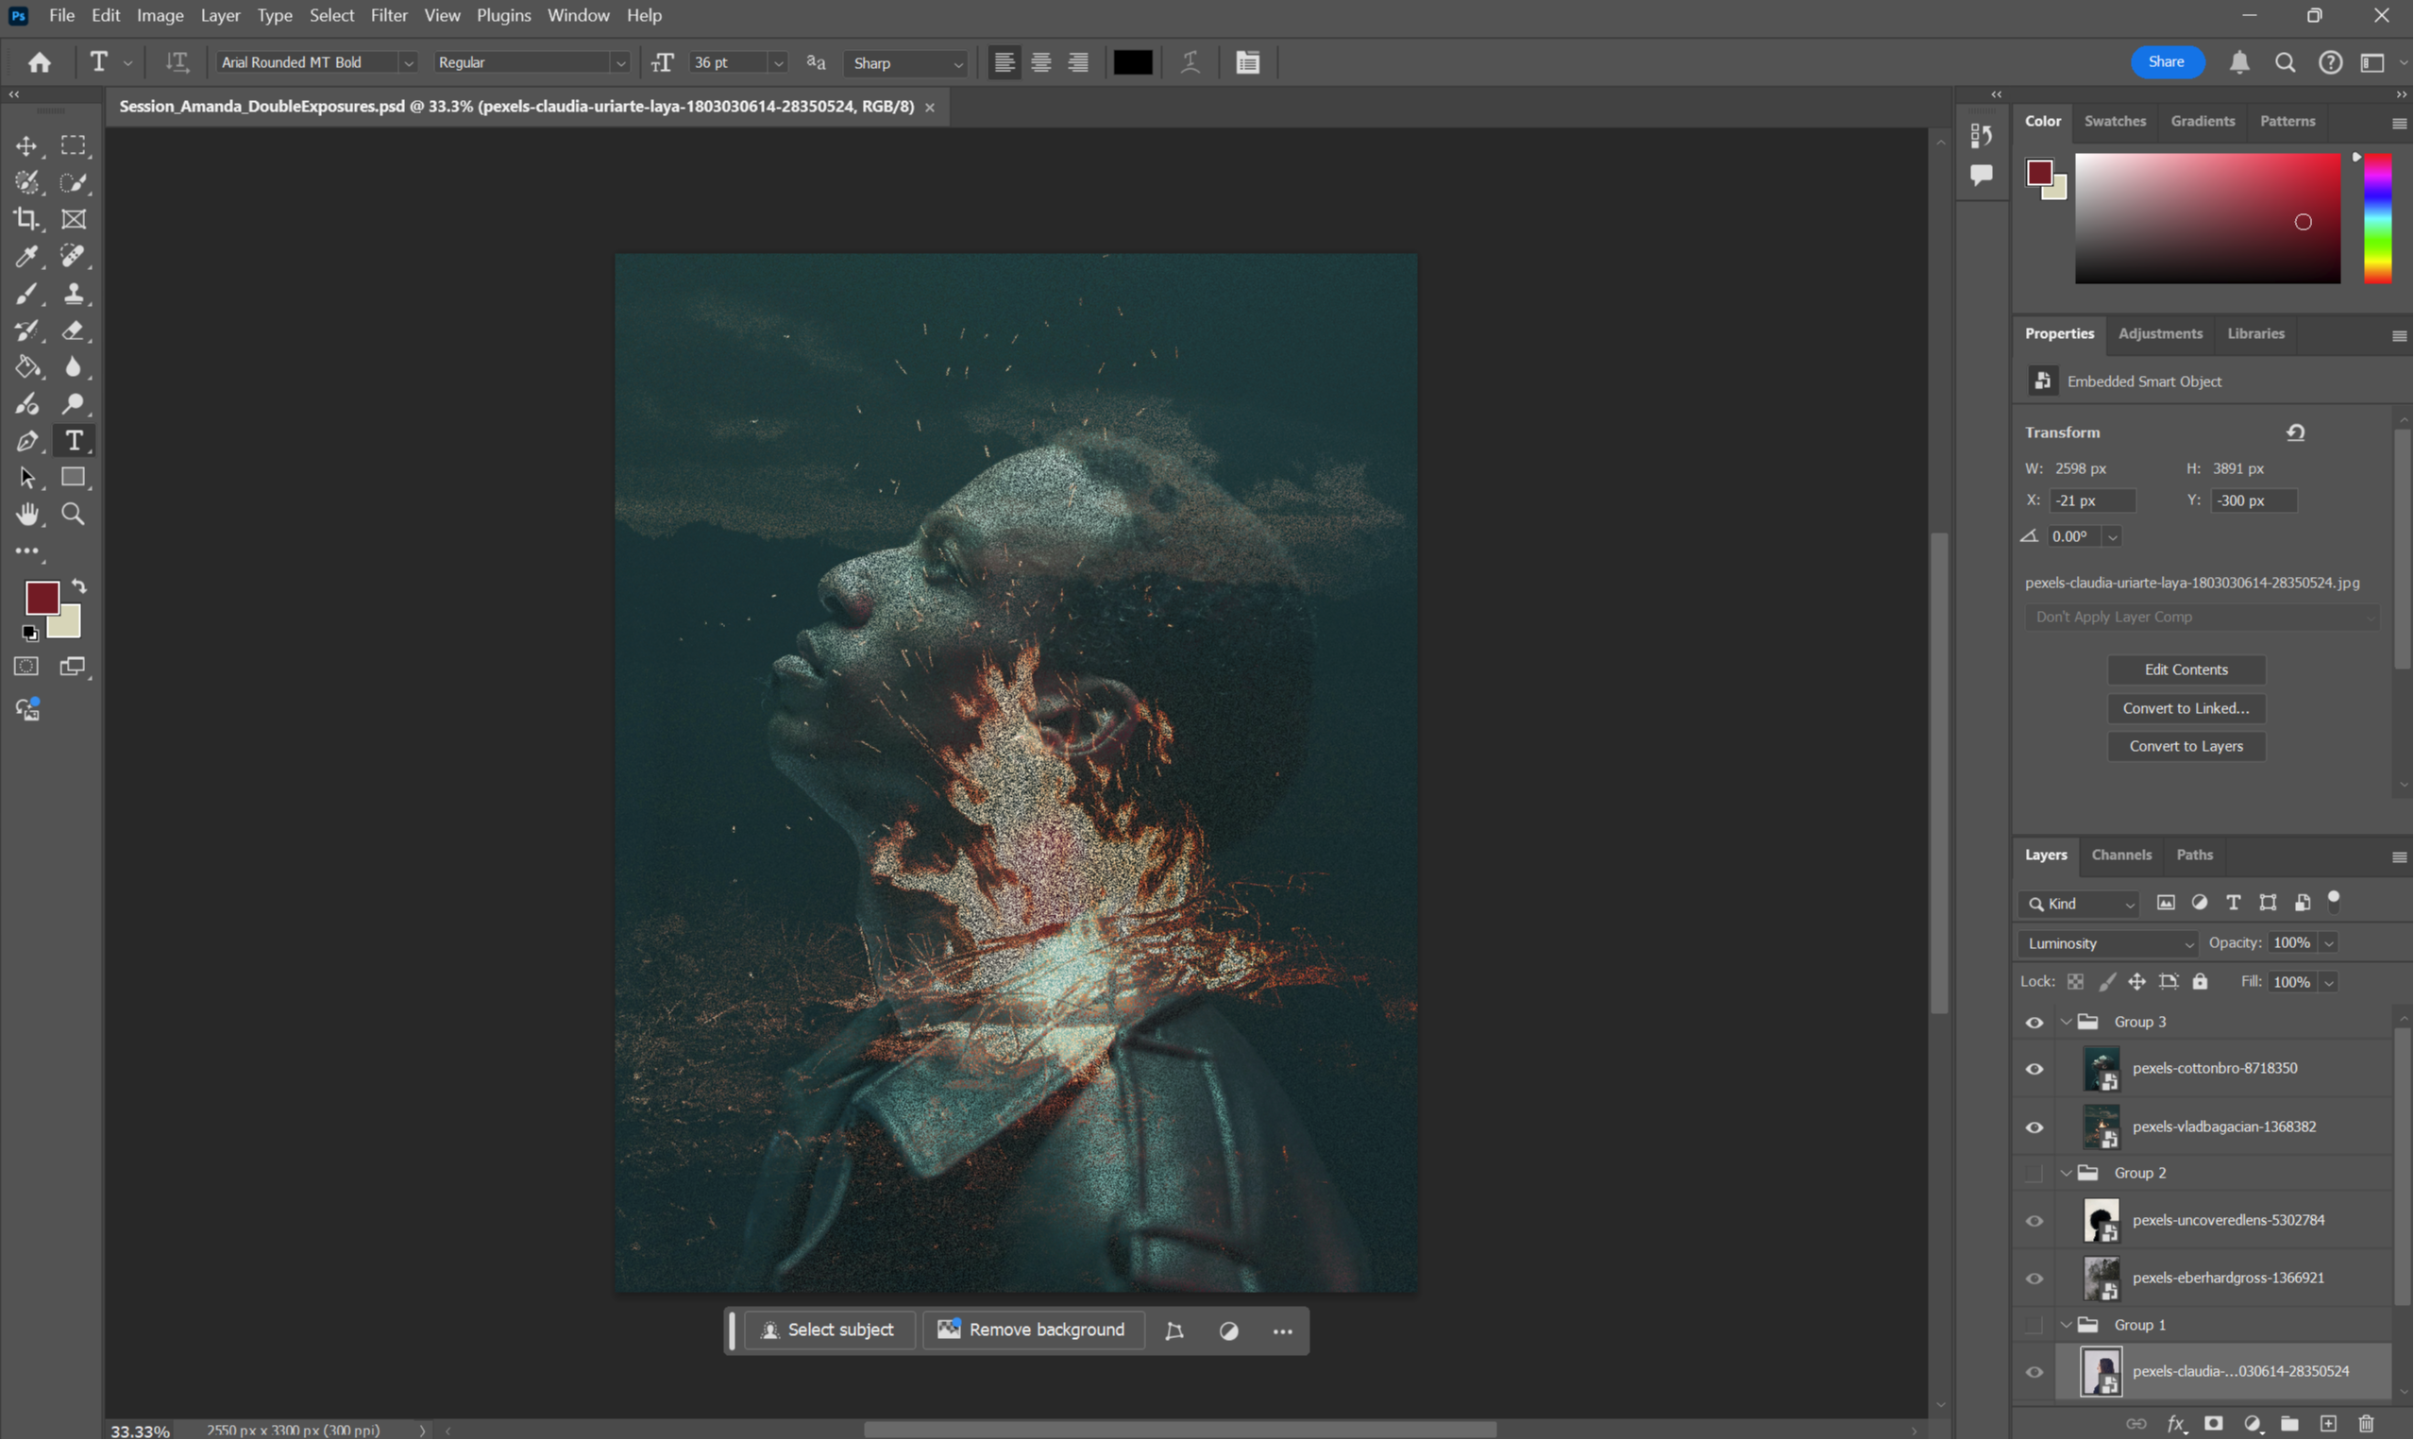
Task: Select the Hand tool
Action: click(27, 514)
